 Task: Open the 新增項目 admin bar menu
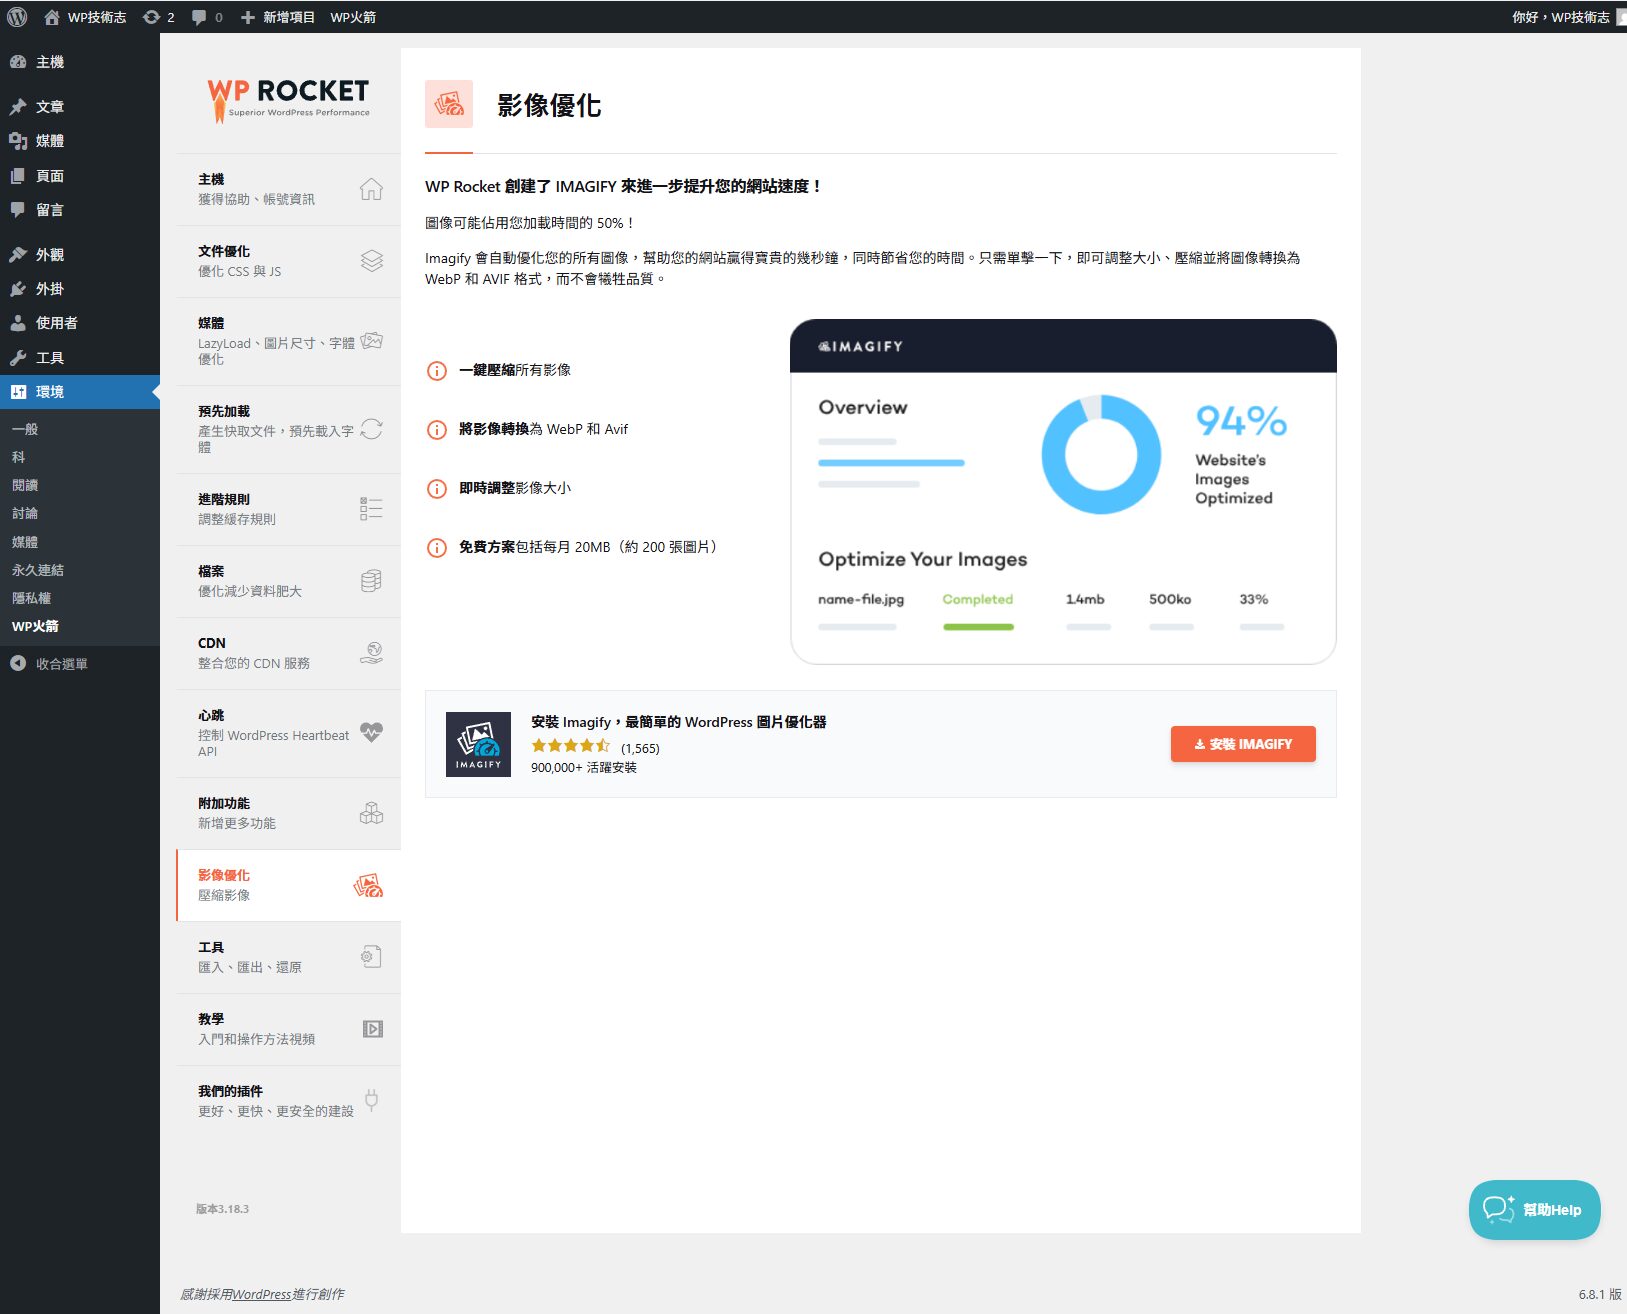[x=278, y=17]
